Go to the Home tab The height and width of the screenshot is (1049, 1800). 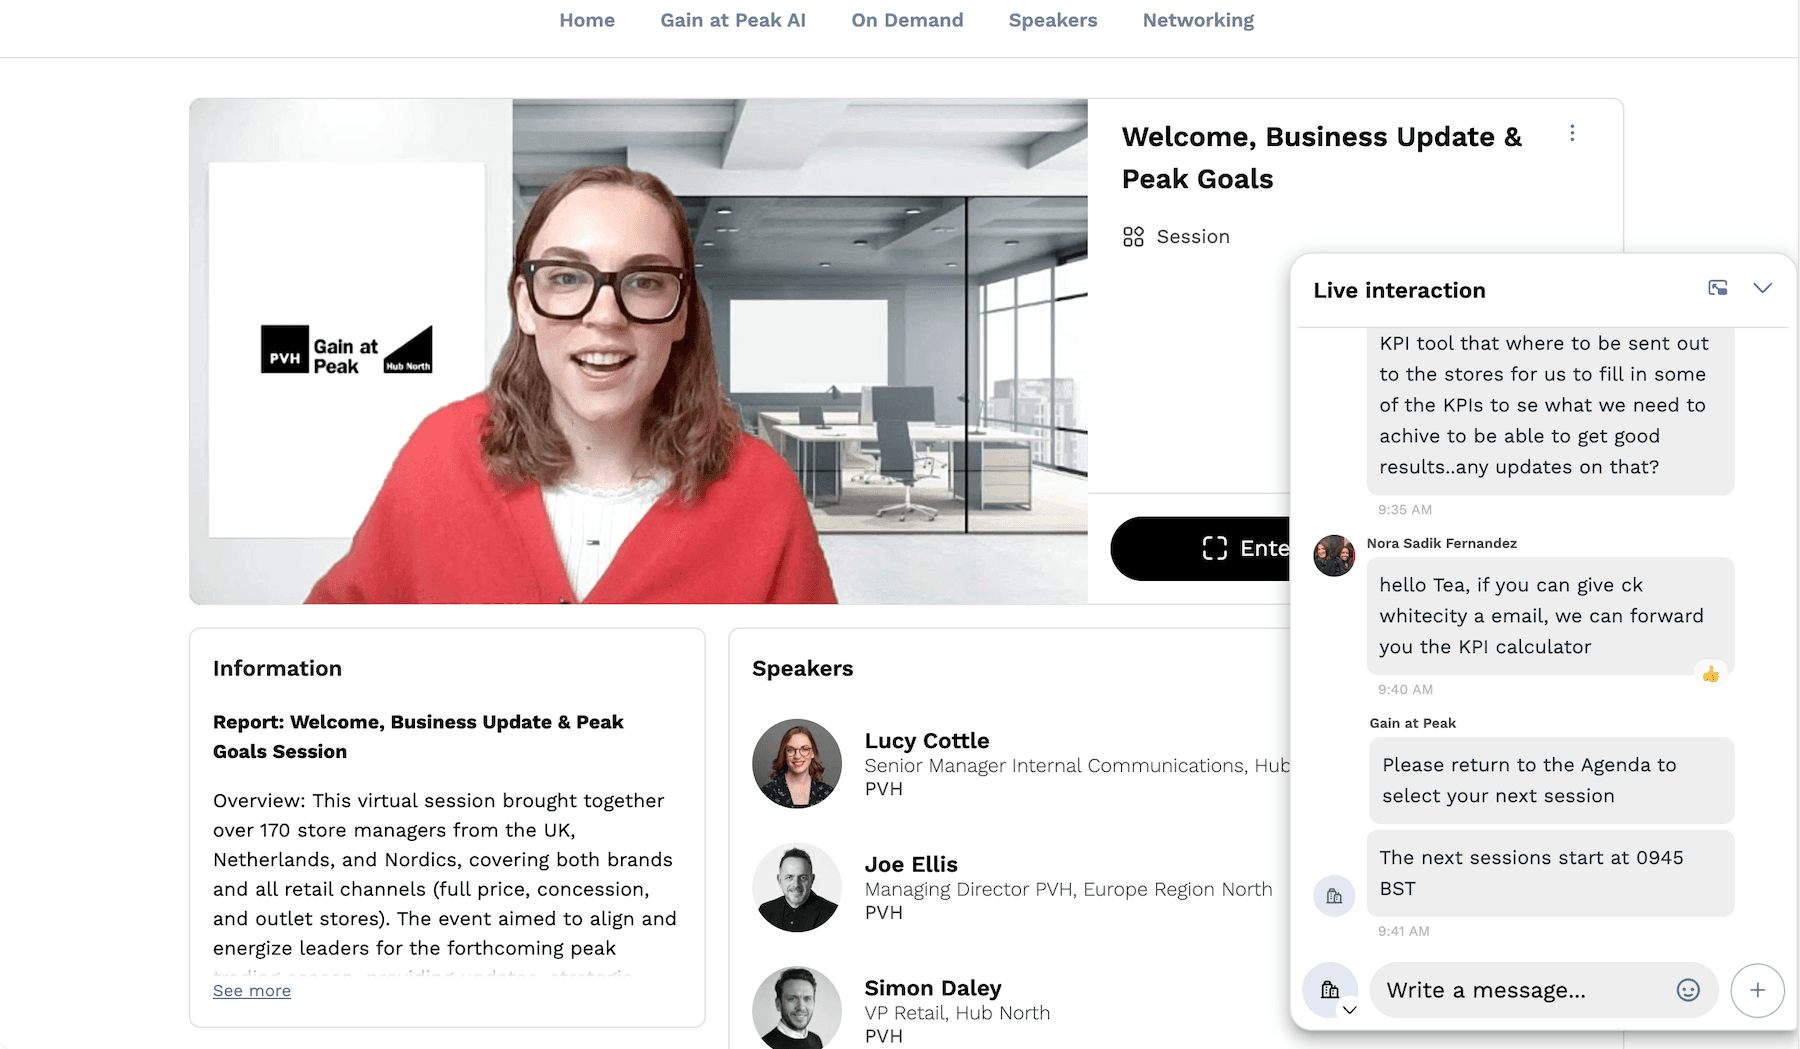pyautogui.click(x=587, y=20)
